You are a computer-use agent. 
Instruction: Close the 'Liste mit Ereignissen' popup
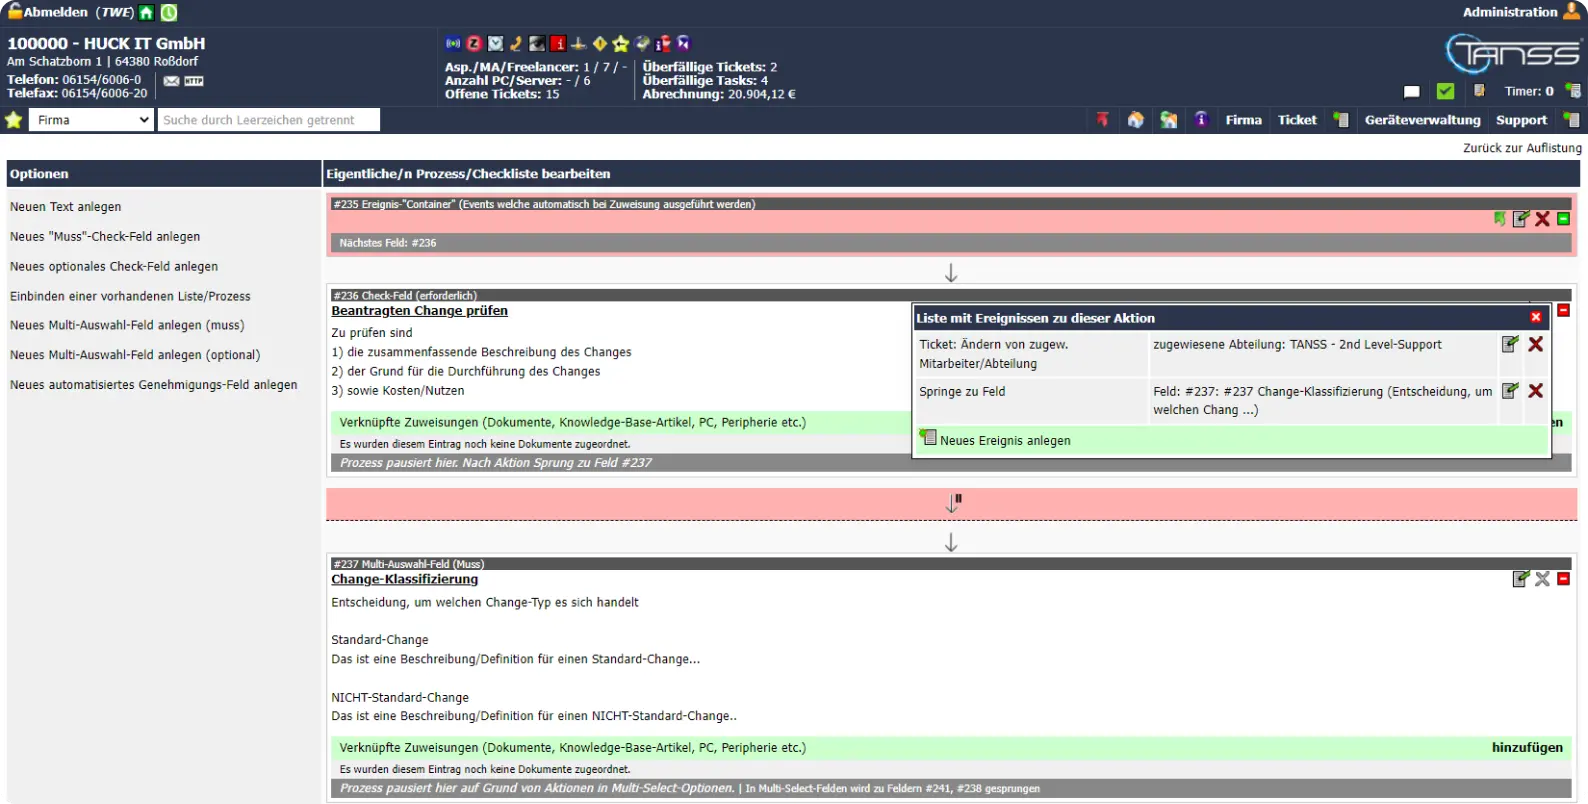pyautogui.click(x=1536, y=317)
